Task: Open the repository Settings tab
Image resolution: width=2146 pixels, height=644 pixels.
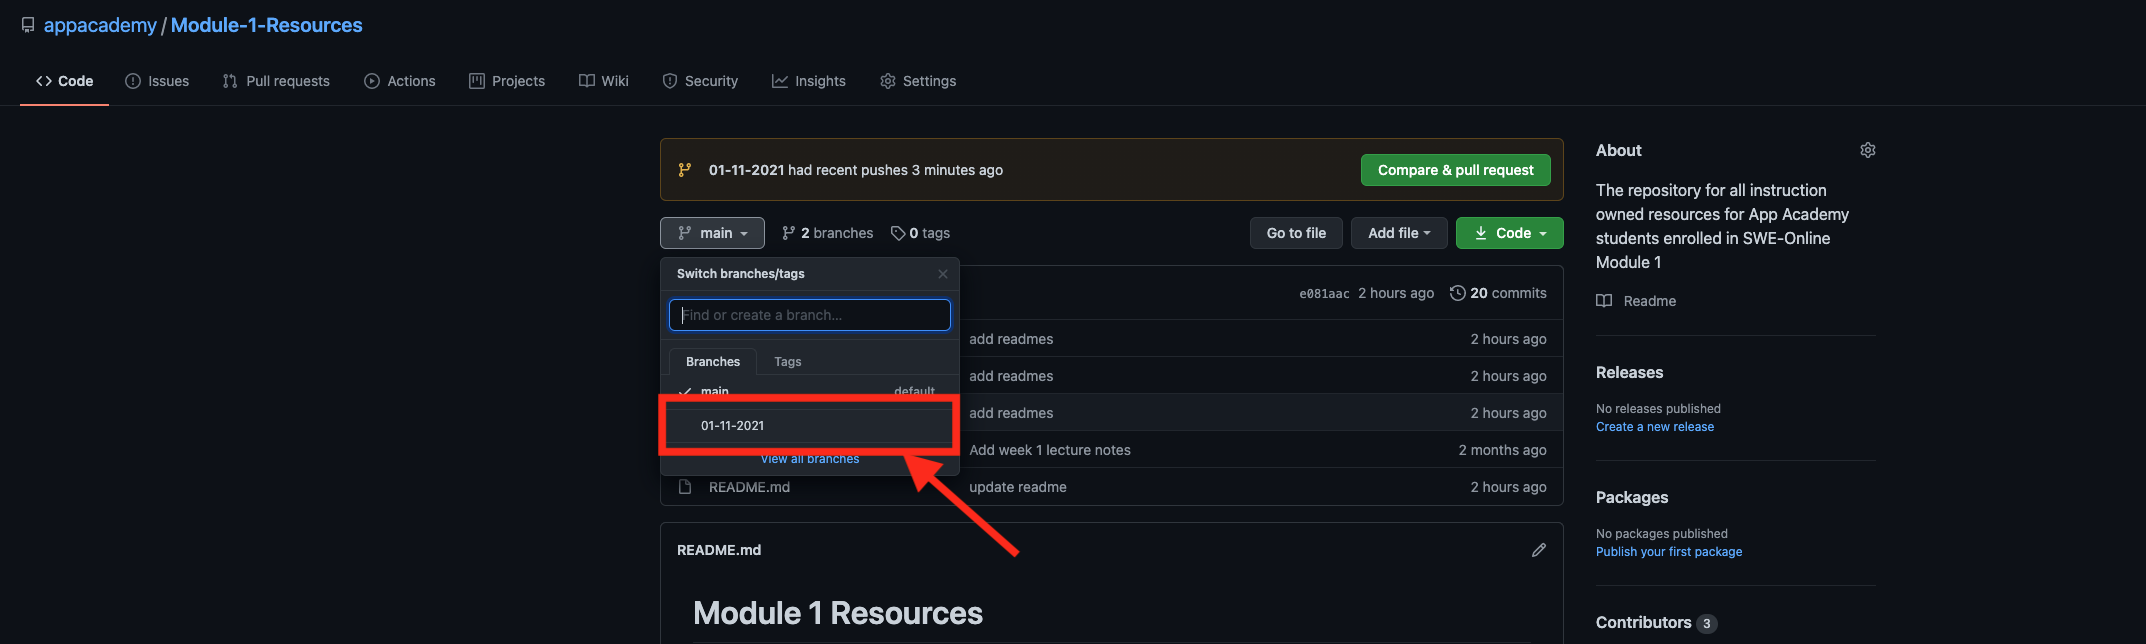Action: (918, 81)
